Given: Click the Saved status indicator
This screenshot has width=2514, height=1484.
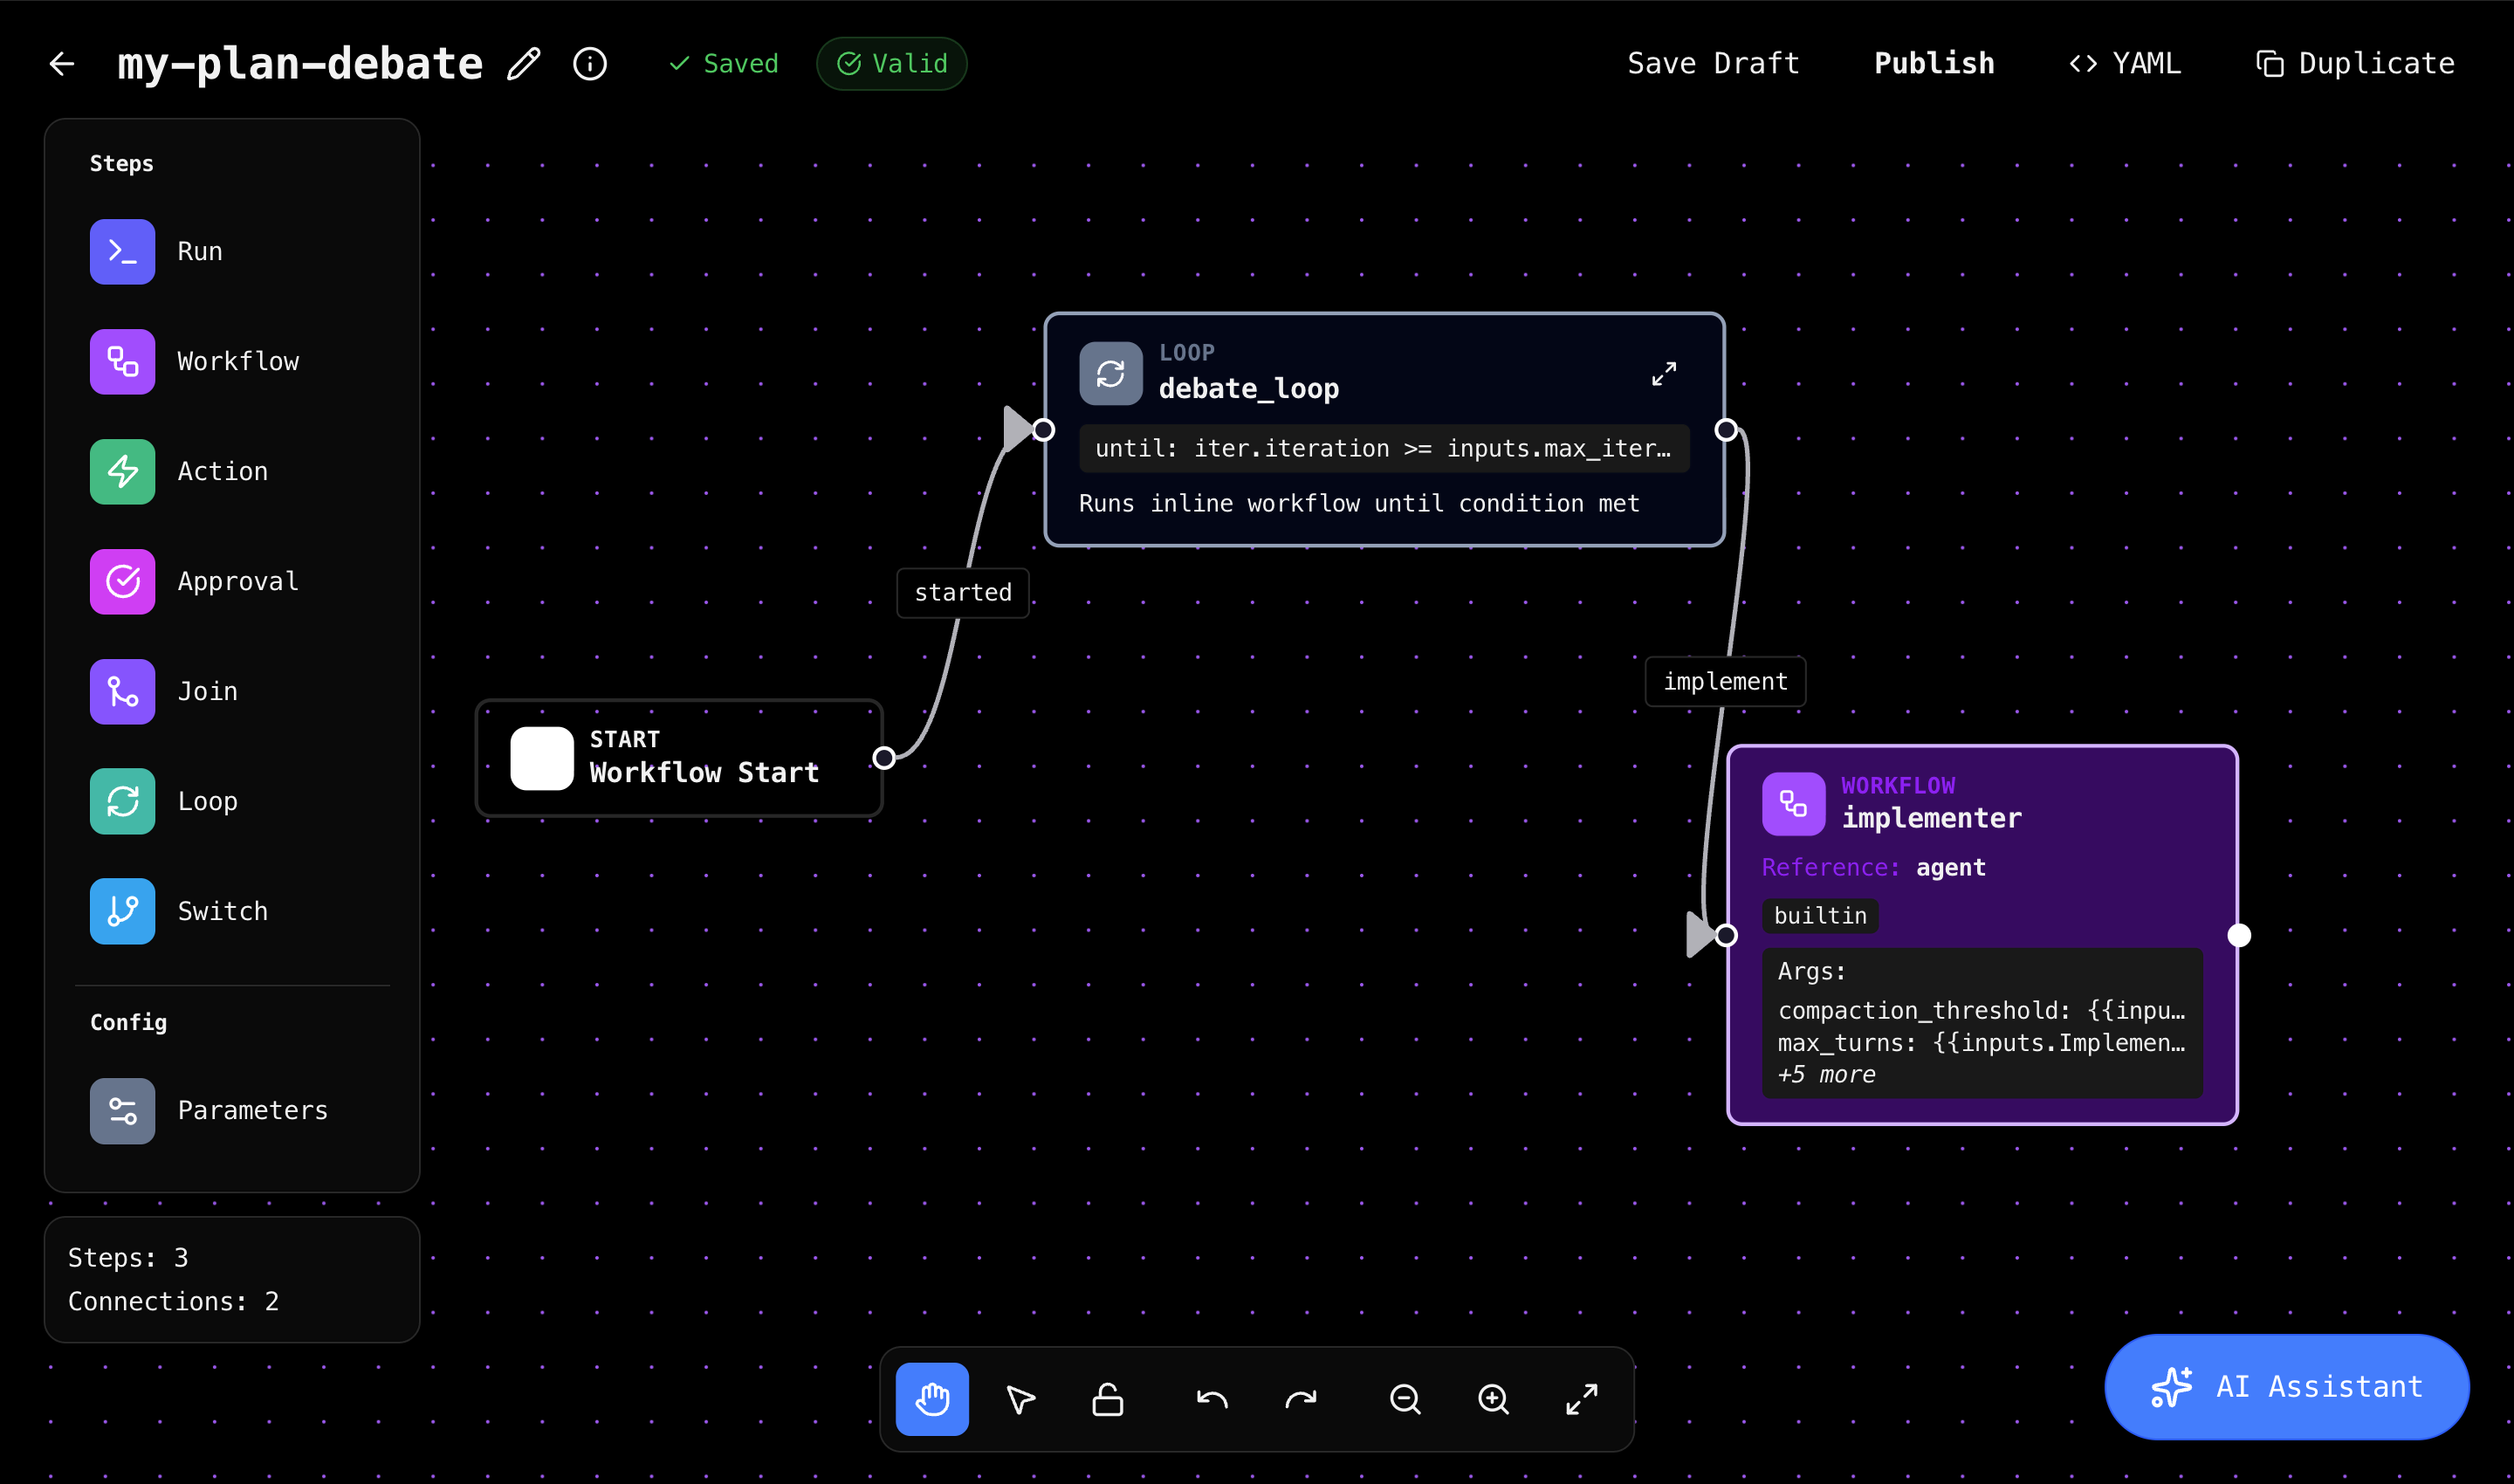Looking at the screenshot, I should [724, 64].
